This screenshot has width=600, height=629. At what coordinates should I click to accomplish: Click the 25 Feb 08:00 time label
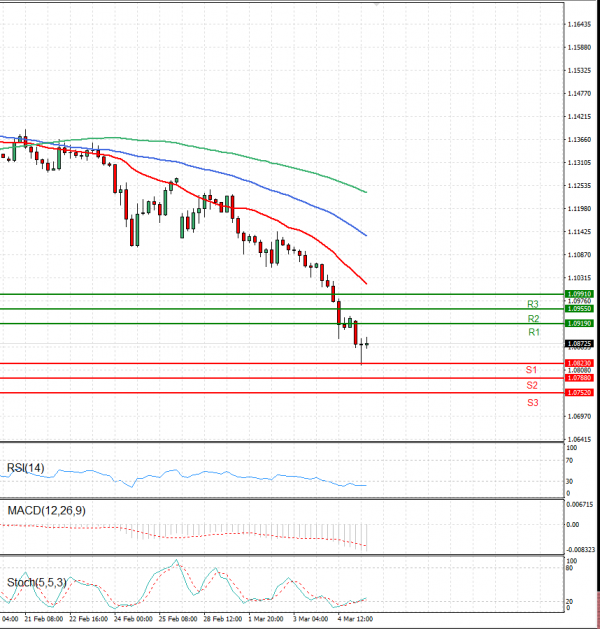click(178, 619)
